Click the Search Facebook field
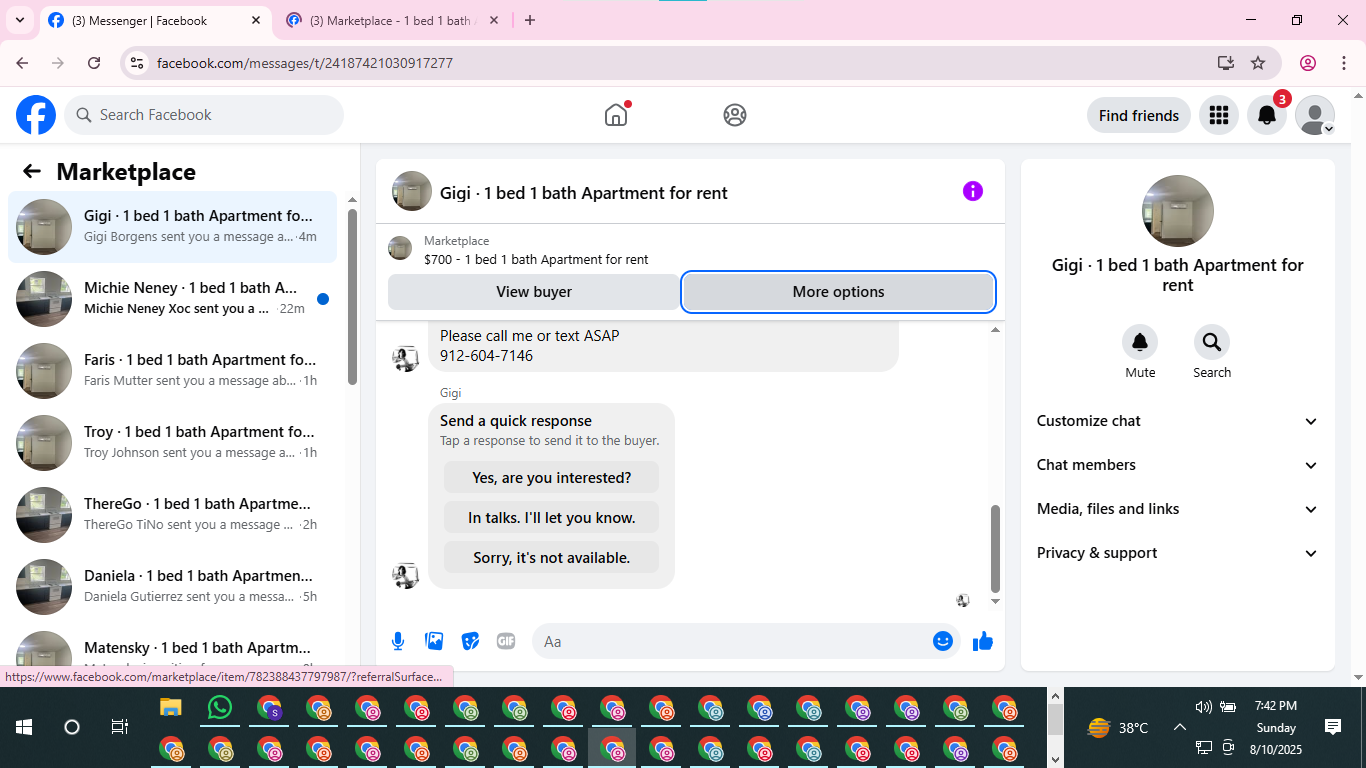This screenshot has width=1366, height=768. pyautogui.click(x=204, y=115)
